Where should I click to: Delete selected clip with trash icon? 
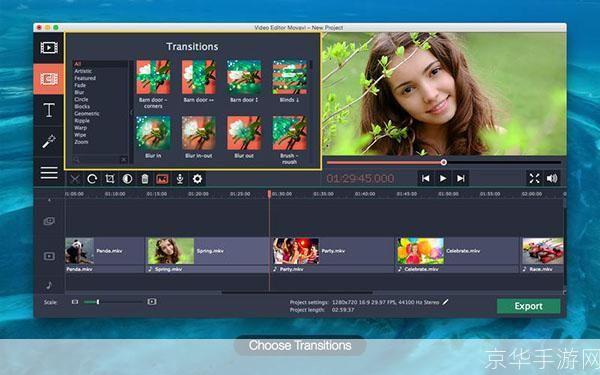point(145,179)
